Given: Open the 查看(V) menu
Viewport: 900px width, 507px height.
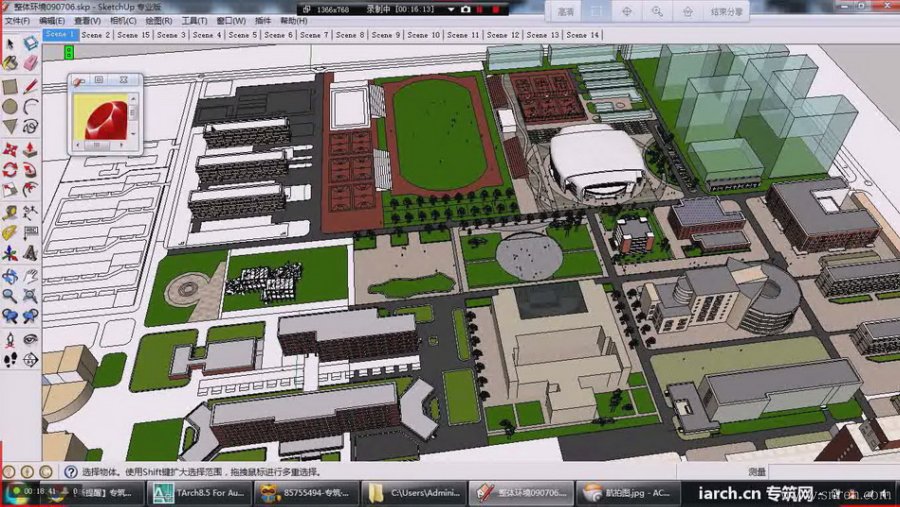Looking at the screenshot, I should 87,21.
